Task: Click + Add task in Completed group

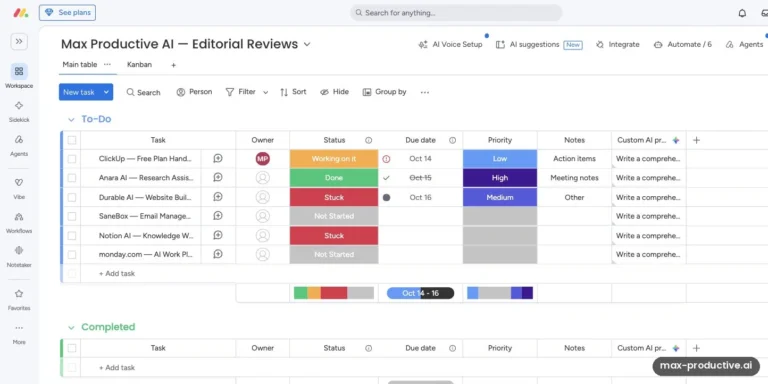Action: pos(117,367)
